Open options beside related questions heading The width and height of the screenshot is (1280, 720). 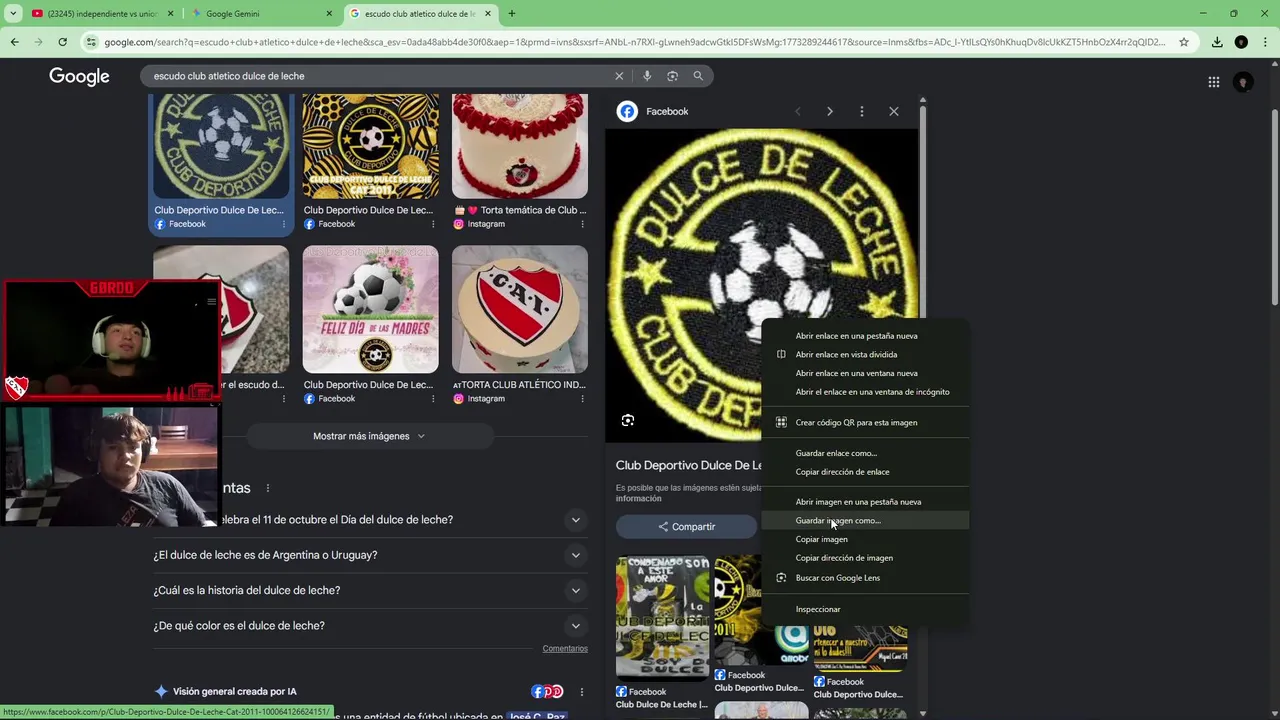click(267, 488)
